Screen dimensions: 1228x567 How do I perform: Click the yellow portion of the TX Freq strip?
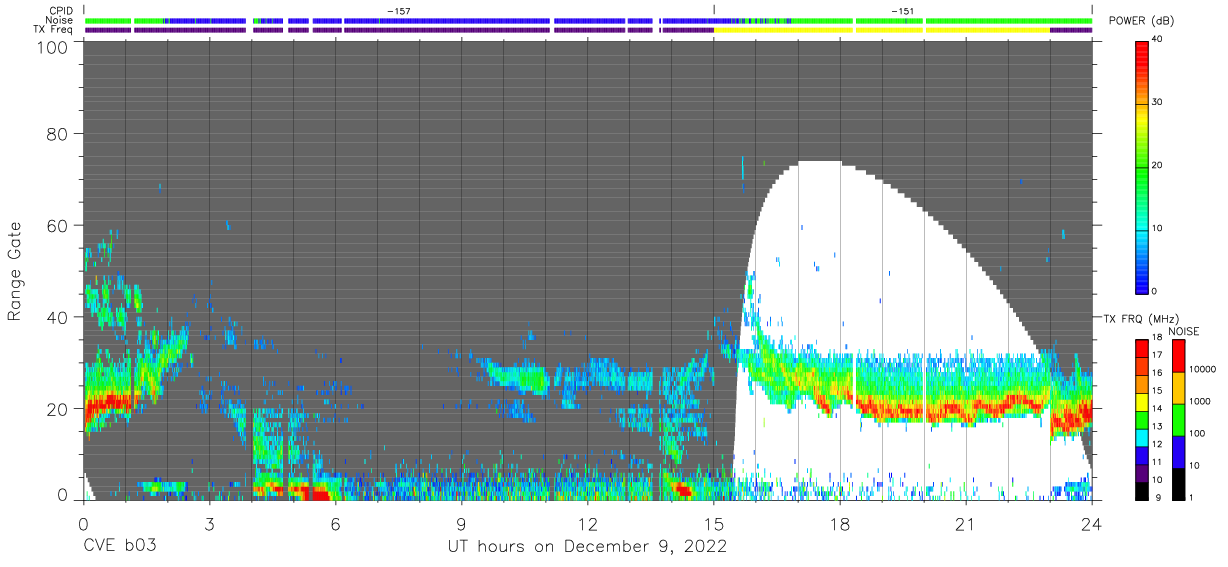[880, 30]
